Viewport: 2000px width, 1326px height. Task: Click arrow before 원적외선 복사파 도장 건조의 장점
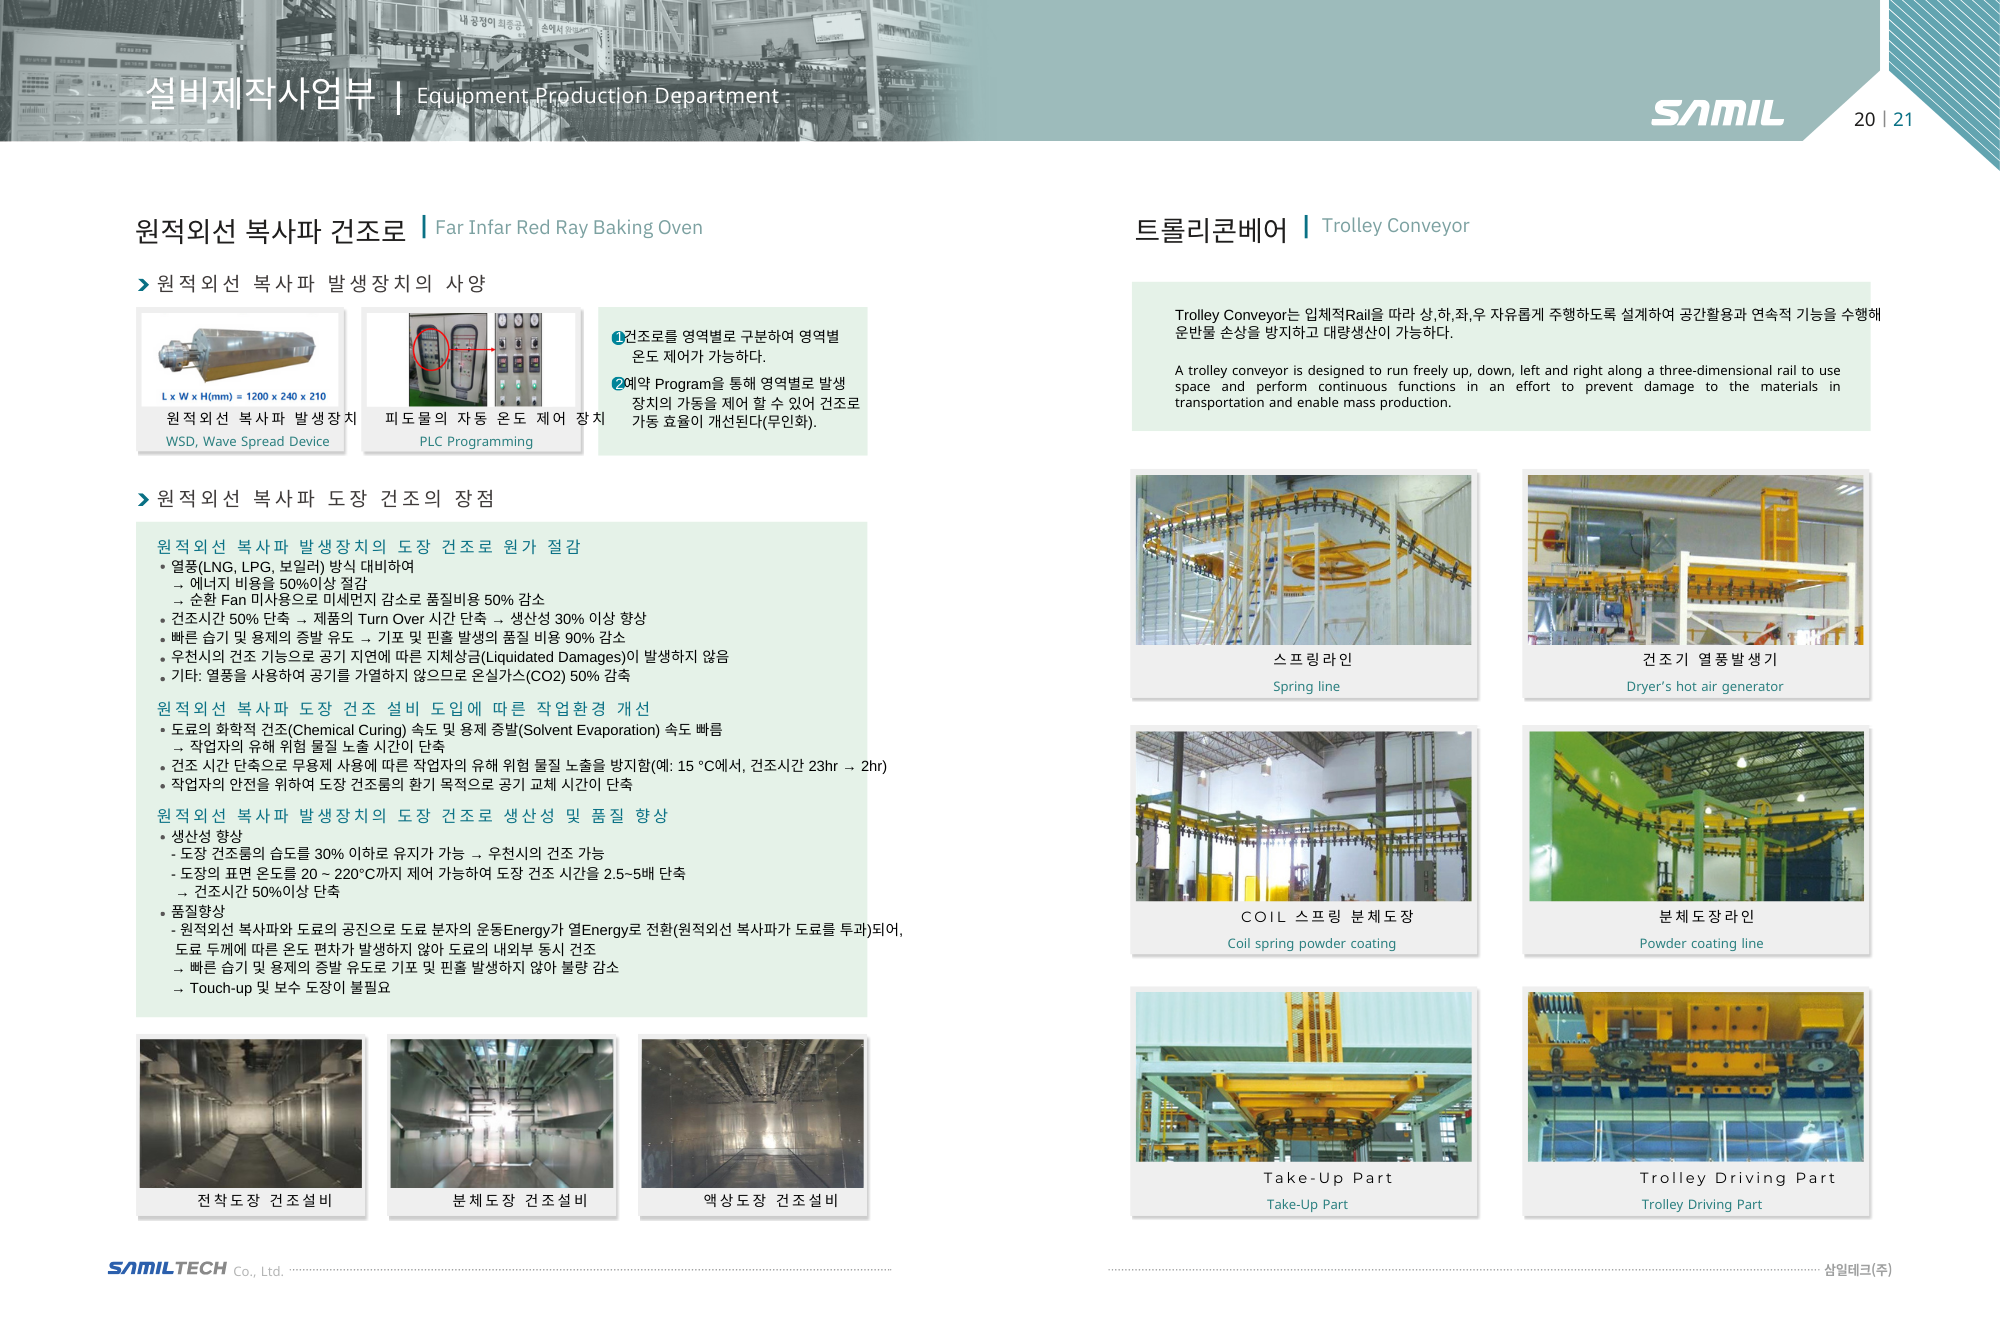tap(143, 500)
